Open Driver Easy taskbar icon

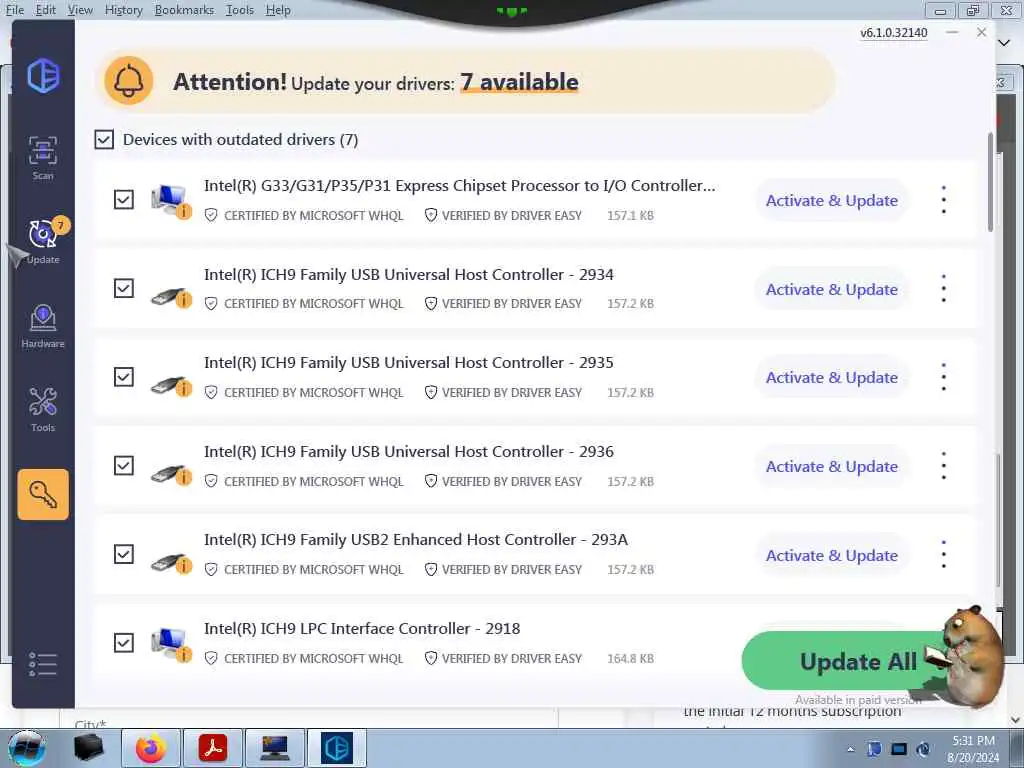[x=337, y=748]
